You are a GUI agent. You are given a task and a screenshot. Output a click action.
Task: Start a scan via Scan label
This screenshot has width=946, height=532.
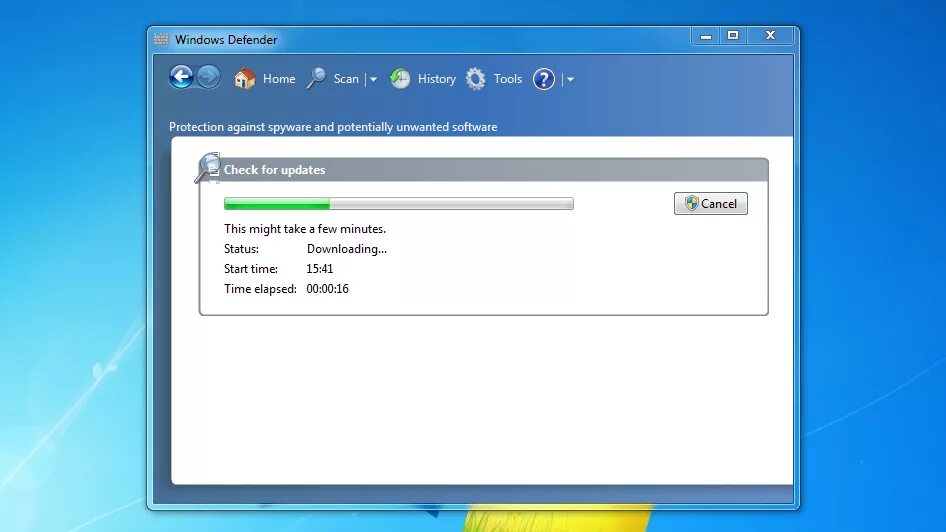tap(346, 79)
